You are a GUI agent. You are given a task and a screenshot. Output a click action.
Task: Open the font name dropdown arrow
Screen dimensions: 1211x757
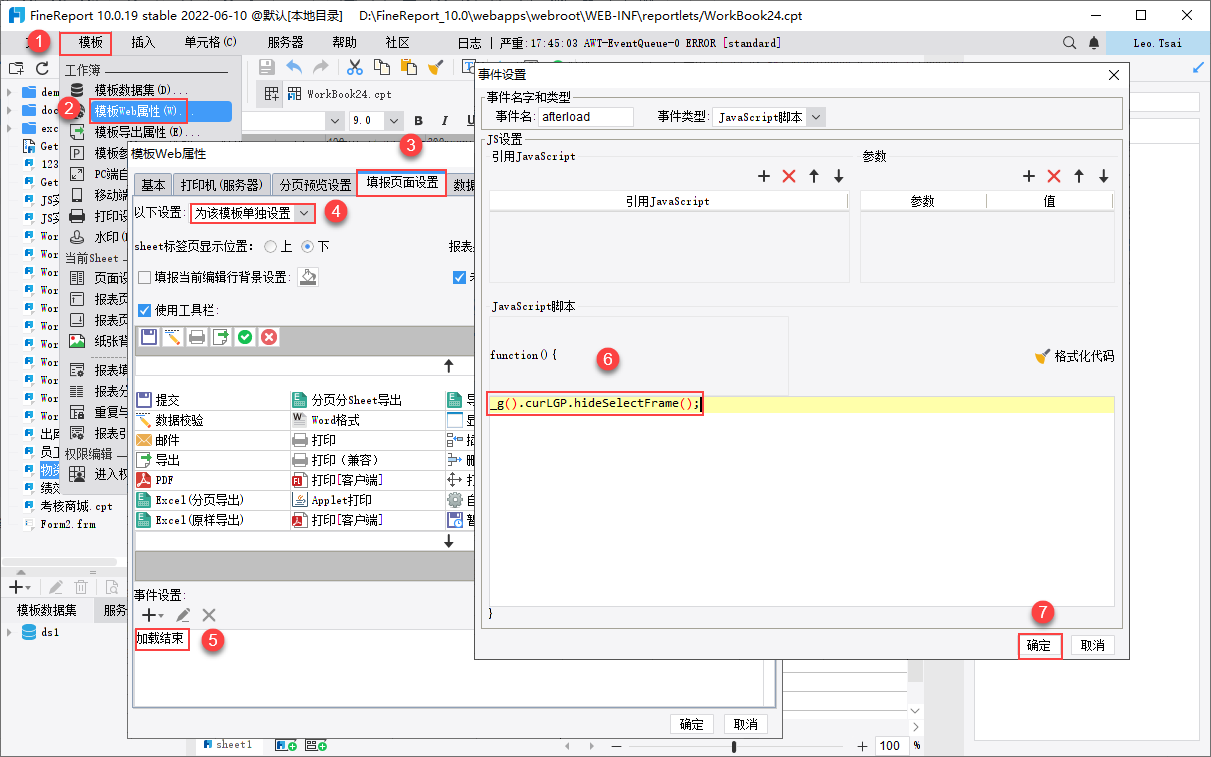click(335, 120)
